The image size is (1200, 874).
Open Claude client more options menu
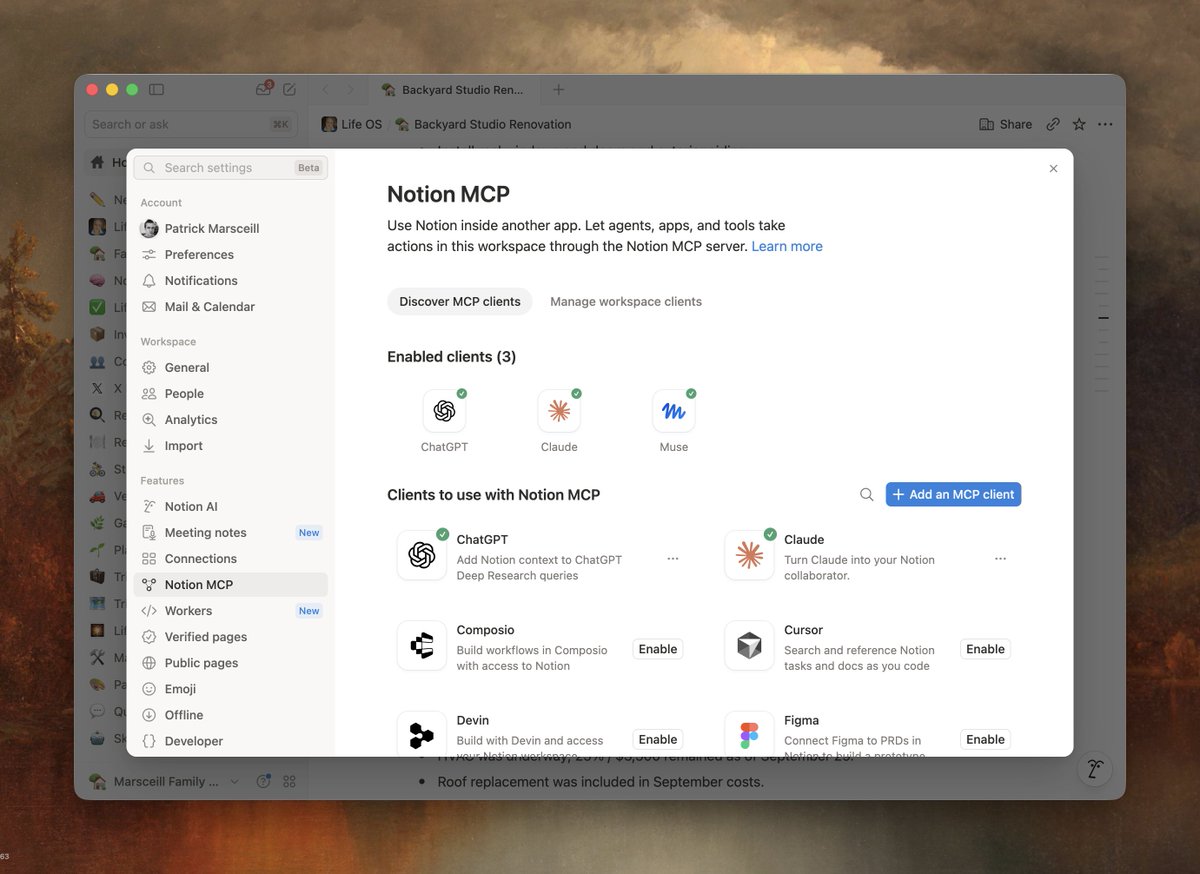pos(1000,559)
